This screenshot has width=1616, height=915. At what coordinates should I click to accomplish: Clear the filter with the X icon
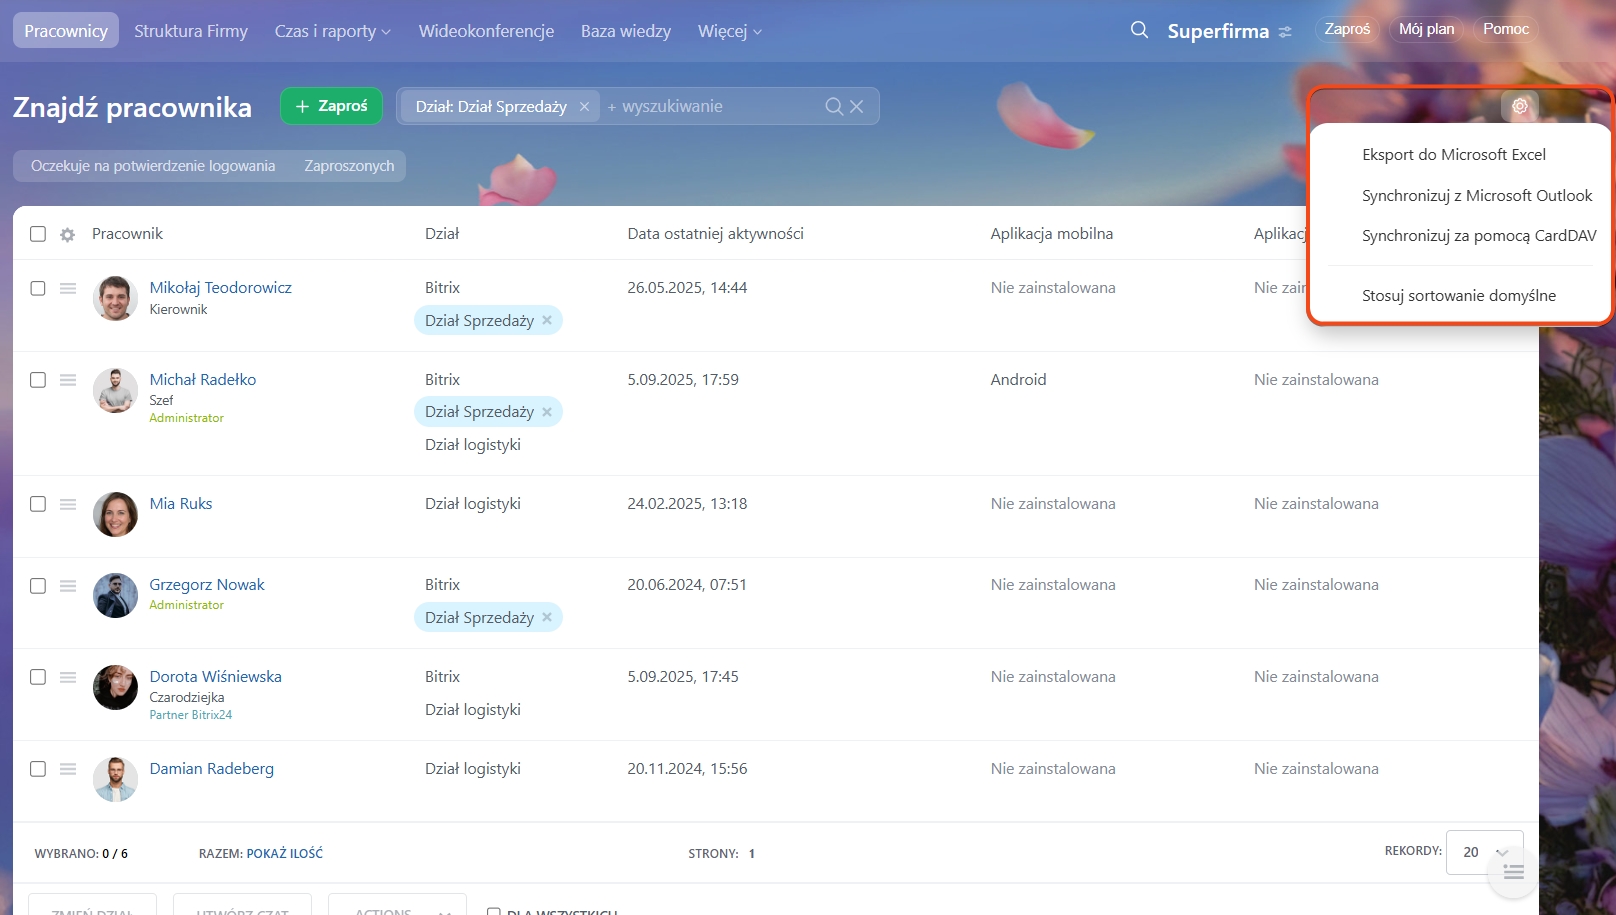pyautogui.click(x=857, y=106)
